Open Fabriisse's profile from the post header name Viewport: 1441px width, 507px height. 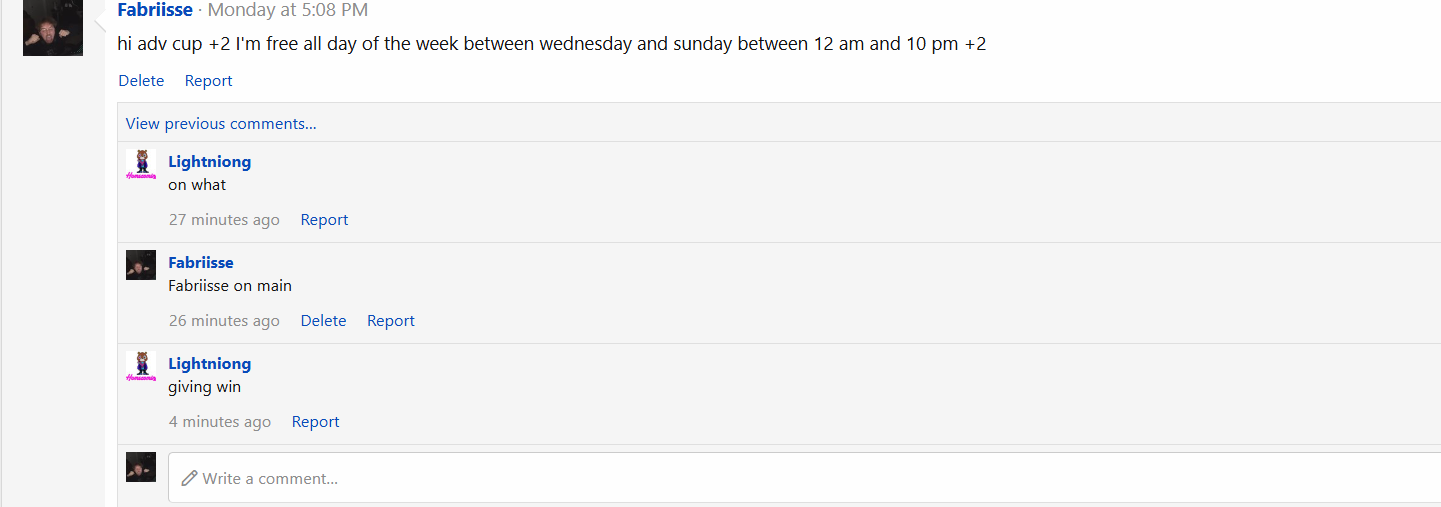click(x=155, y=10)
